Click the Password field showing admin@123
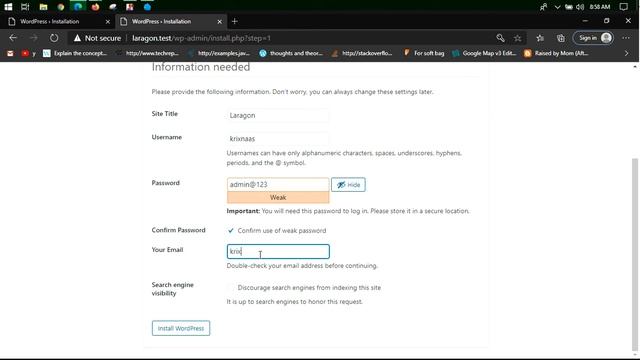Screen dimensions: 640x360 tap(278, 184)
